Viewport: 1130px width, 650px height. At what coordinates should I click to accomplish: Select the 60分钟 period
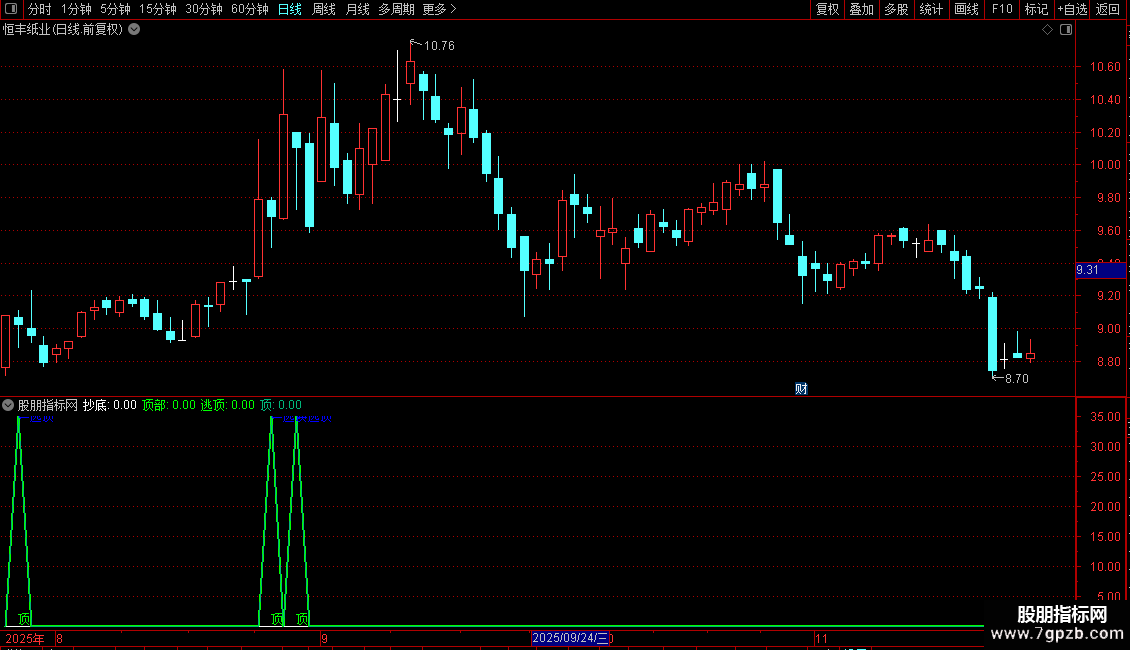(x=250, y=9)
